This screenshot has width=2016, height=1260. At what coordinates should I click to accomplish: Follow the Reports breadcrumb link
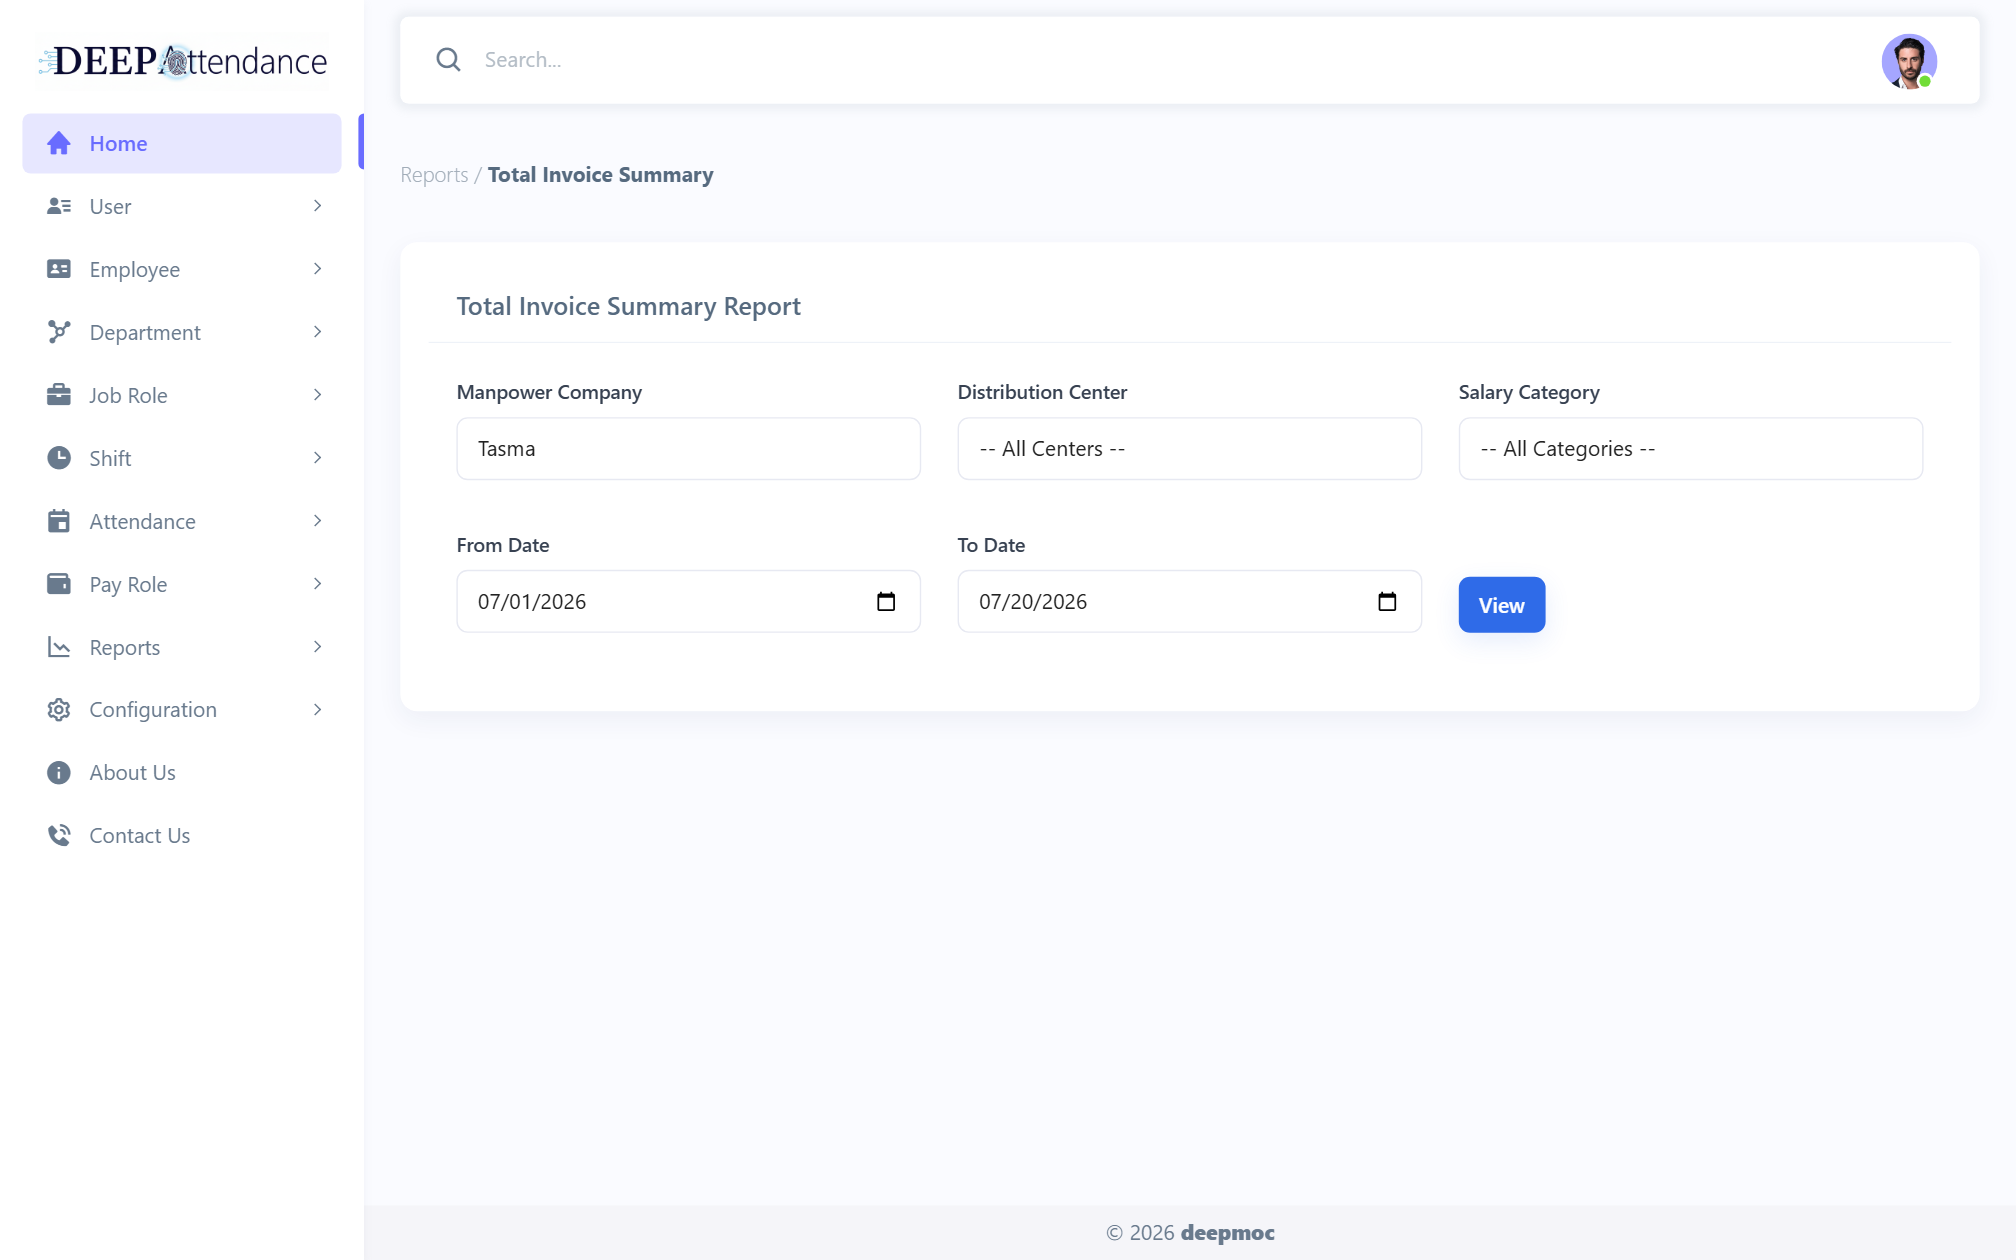pyautogui.click(x=434, y=175)
